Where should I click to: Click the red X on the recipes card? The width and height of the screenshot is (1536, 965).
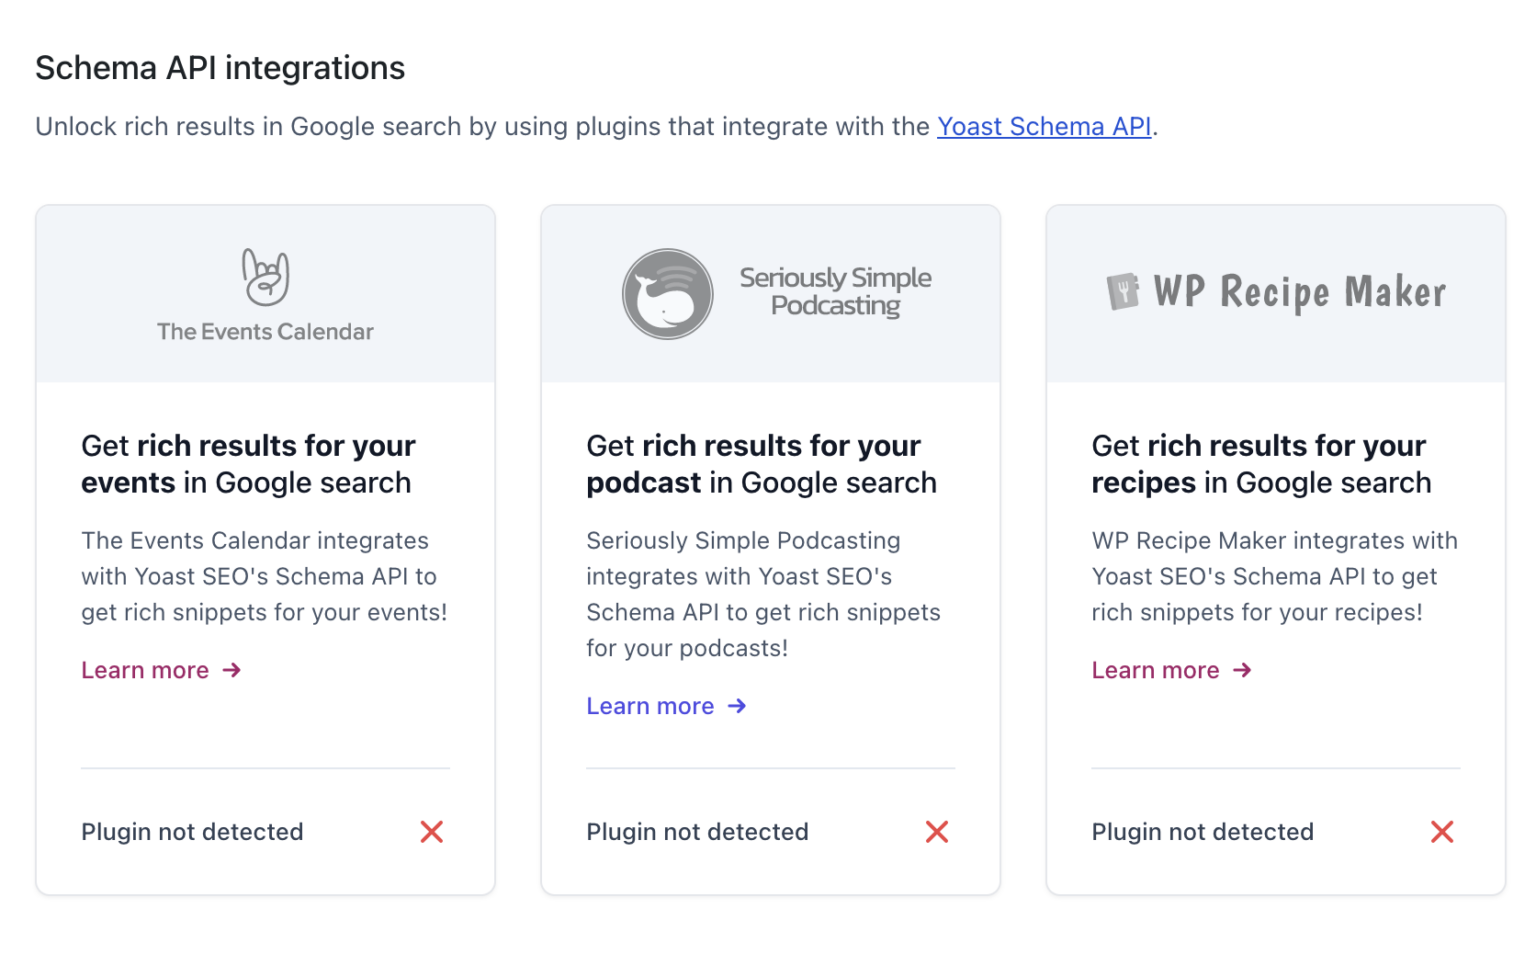tap(1442, 831)
